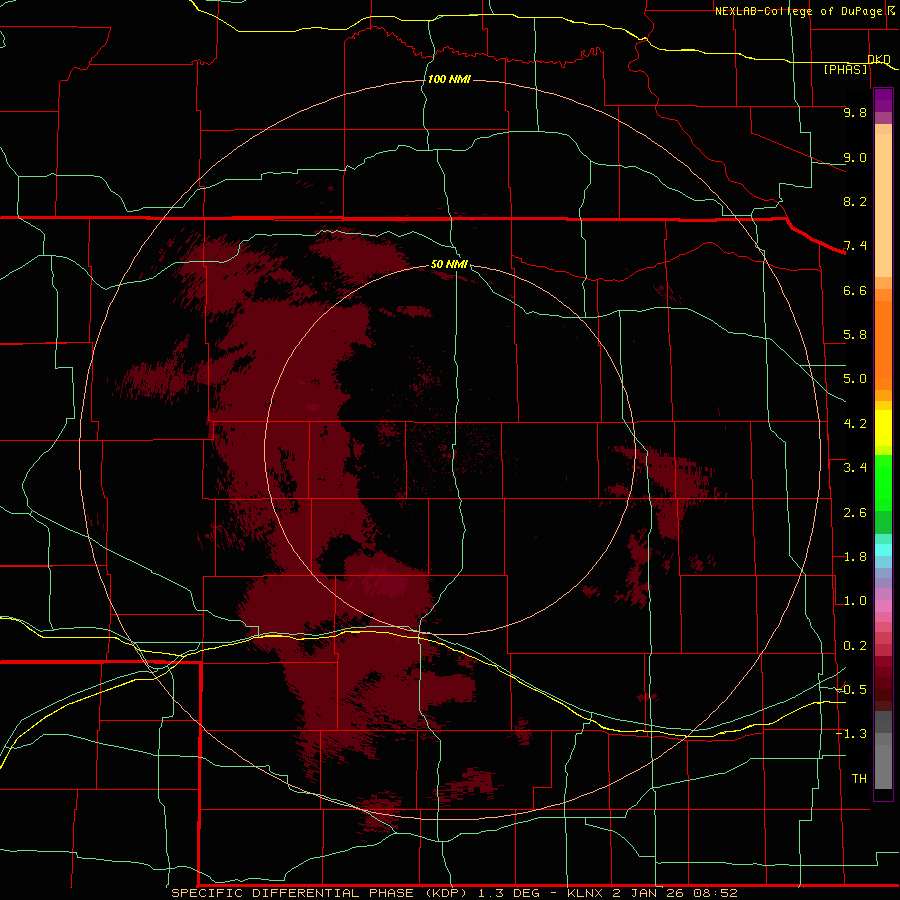Pick the yellow band in the color bar
900x900 pixels.
(883, 428)
